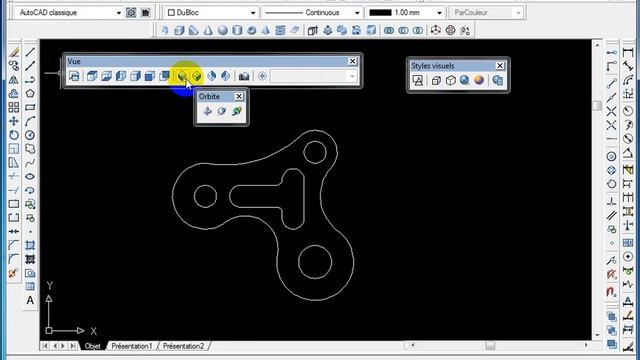Close the Vue toolbar
Screen dimensions: 640x360
(x=353, y=61)
